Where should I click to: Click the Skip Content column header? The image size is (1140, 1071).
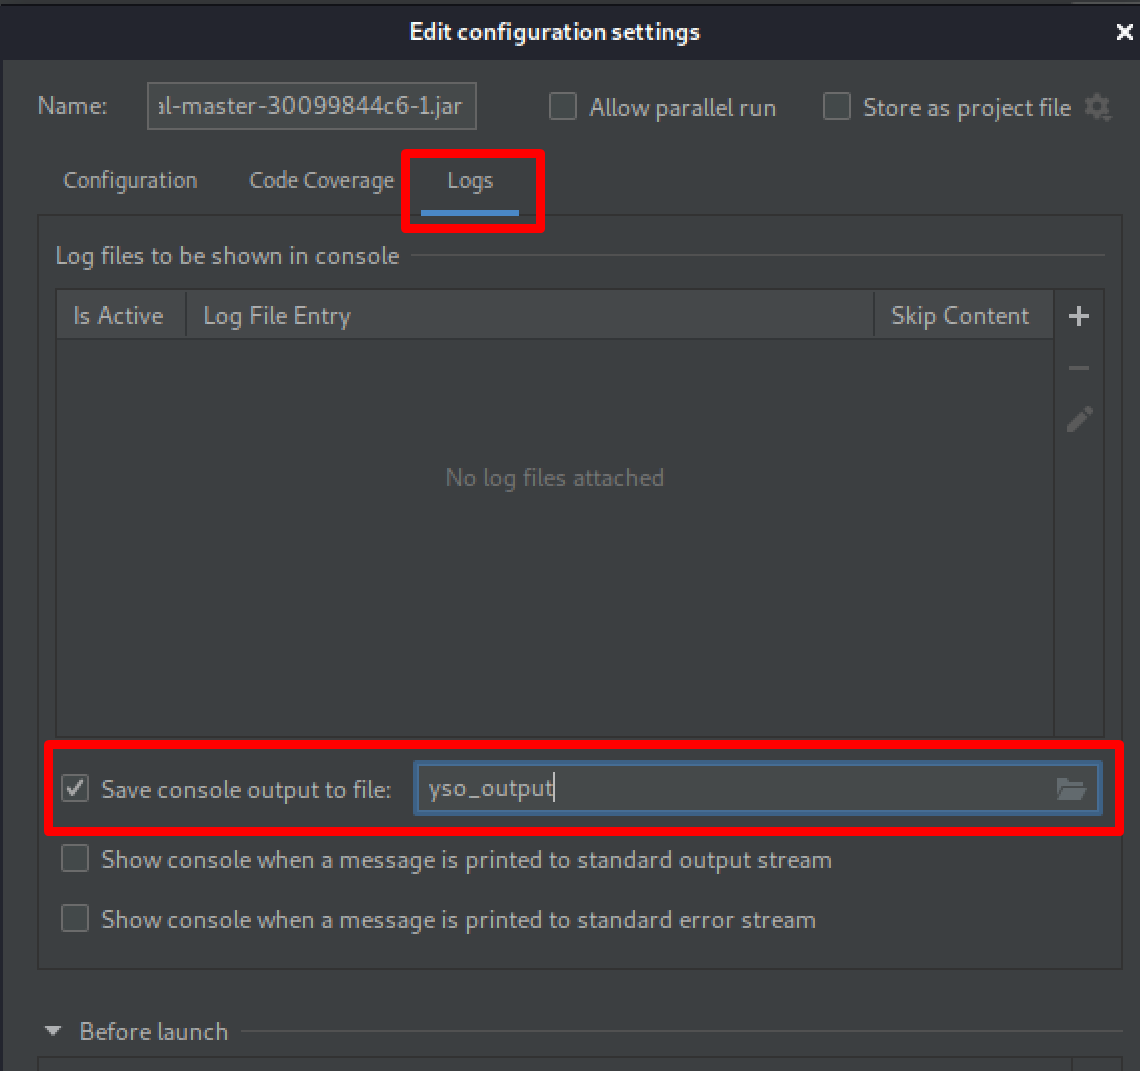(x=960, y=315)
